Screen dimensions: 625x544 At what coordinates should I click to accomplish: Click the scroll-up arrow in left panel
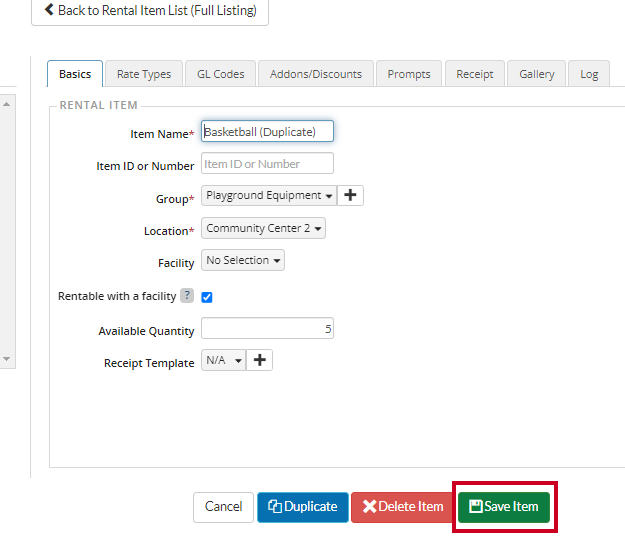tap(6, 104)
